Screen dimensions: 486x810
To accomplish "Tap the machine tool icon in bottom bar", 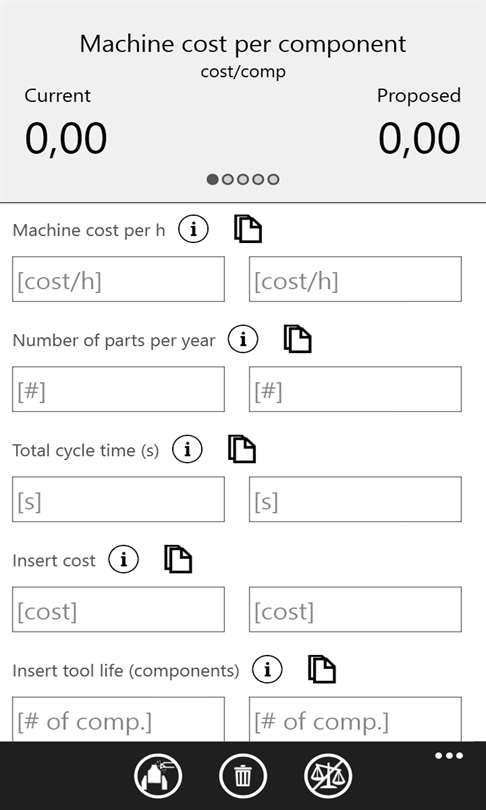I will pos(158,775).
